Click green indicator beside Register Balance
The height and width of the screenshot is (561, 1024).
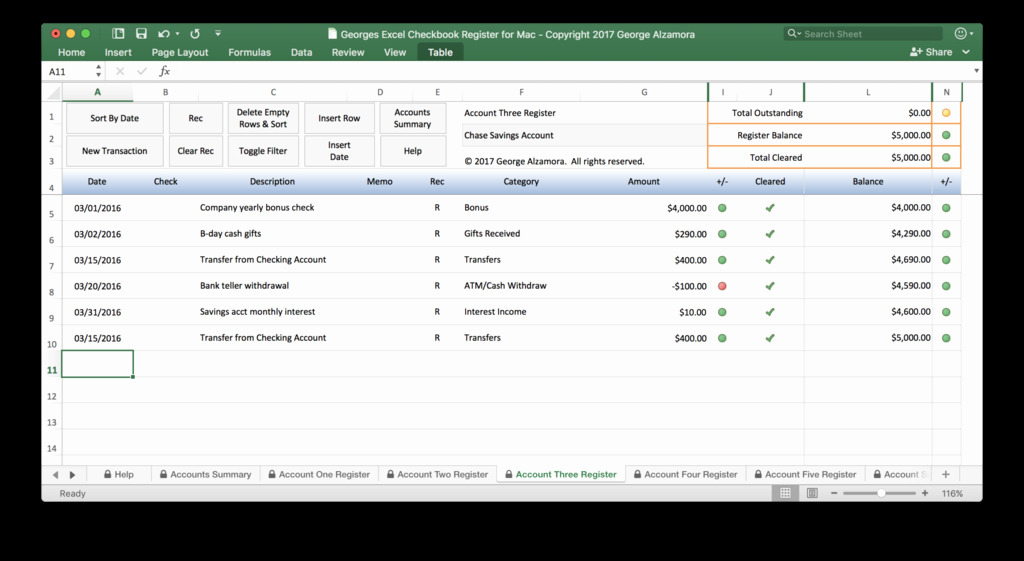click(946, 135)
